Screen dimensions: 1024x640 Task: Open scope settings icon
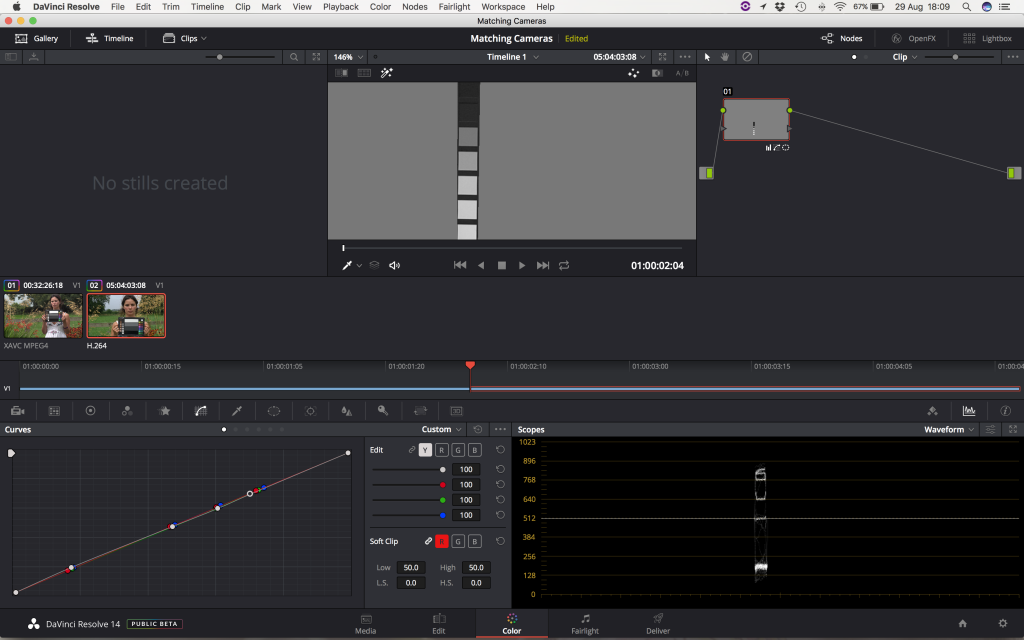[991, 429]
